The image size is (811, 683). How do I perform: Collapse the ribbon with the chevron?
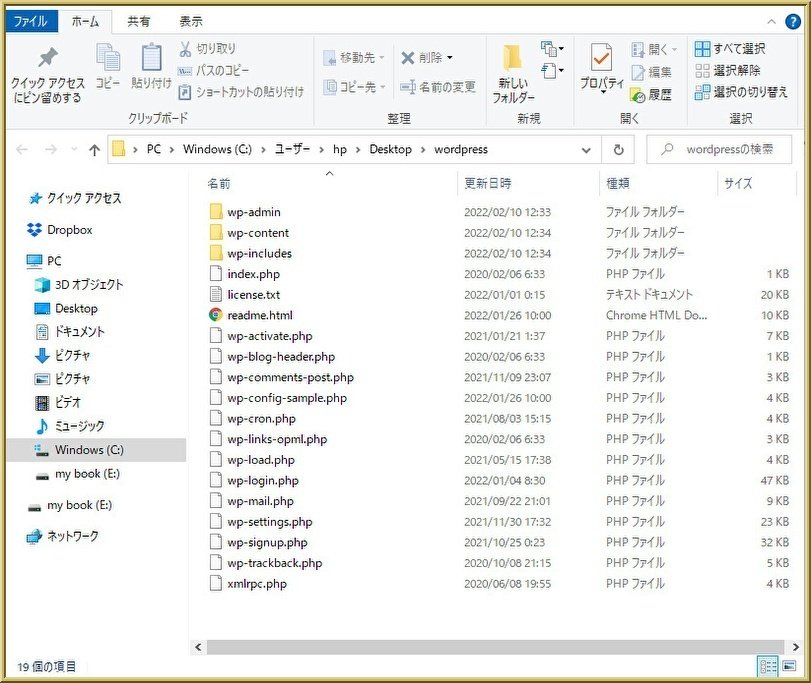coord(771,22)
